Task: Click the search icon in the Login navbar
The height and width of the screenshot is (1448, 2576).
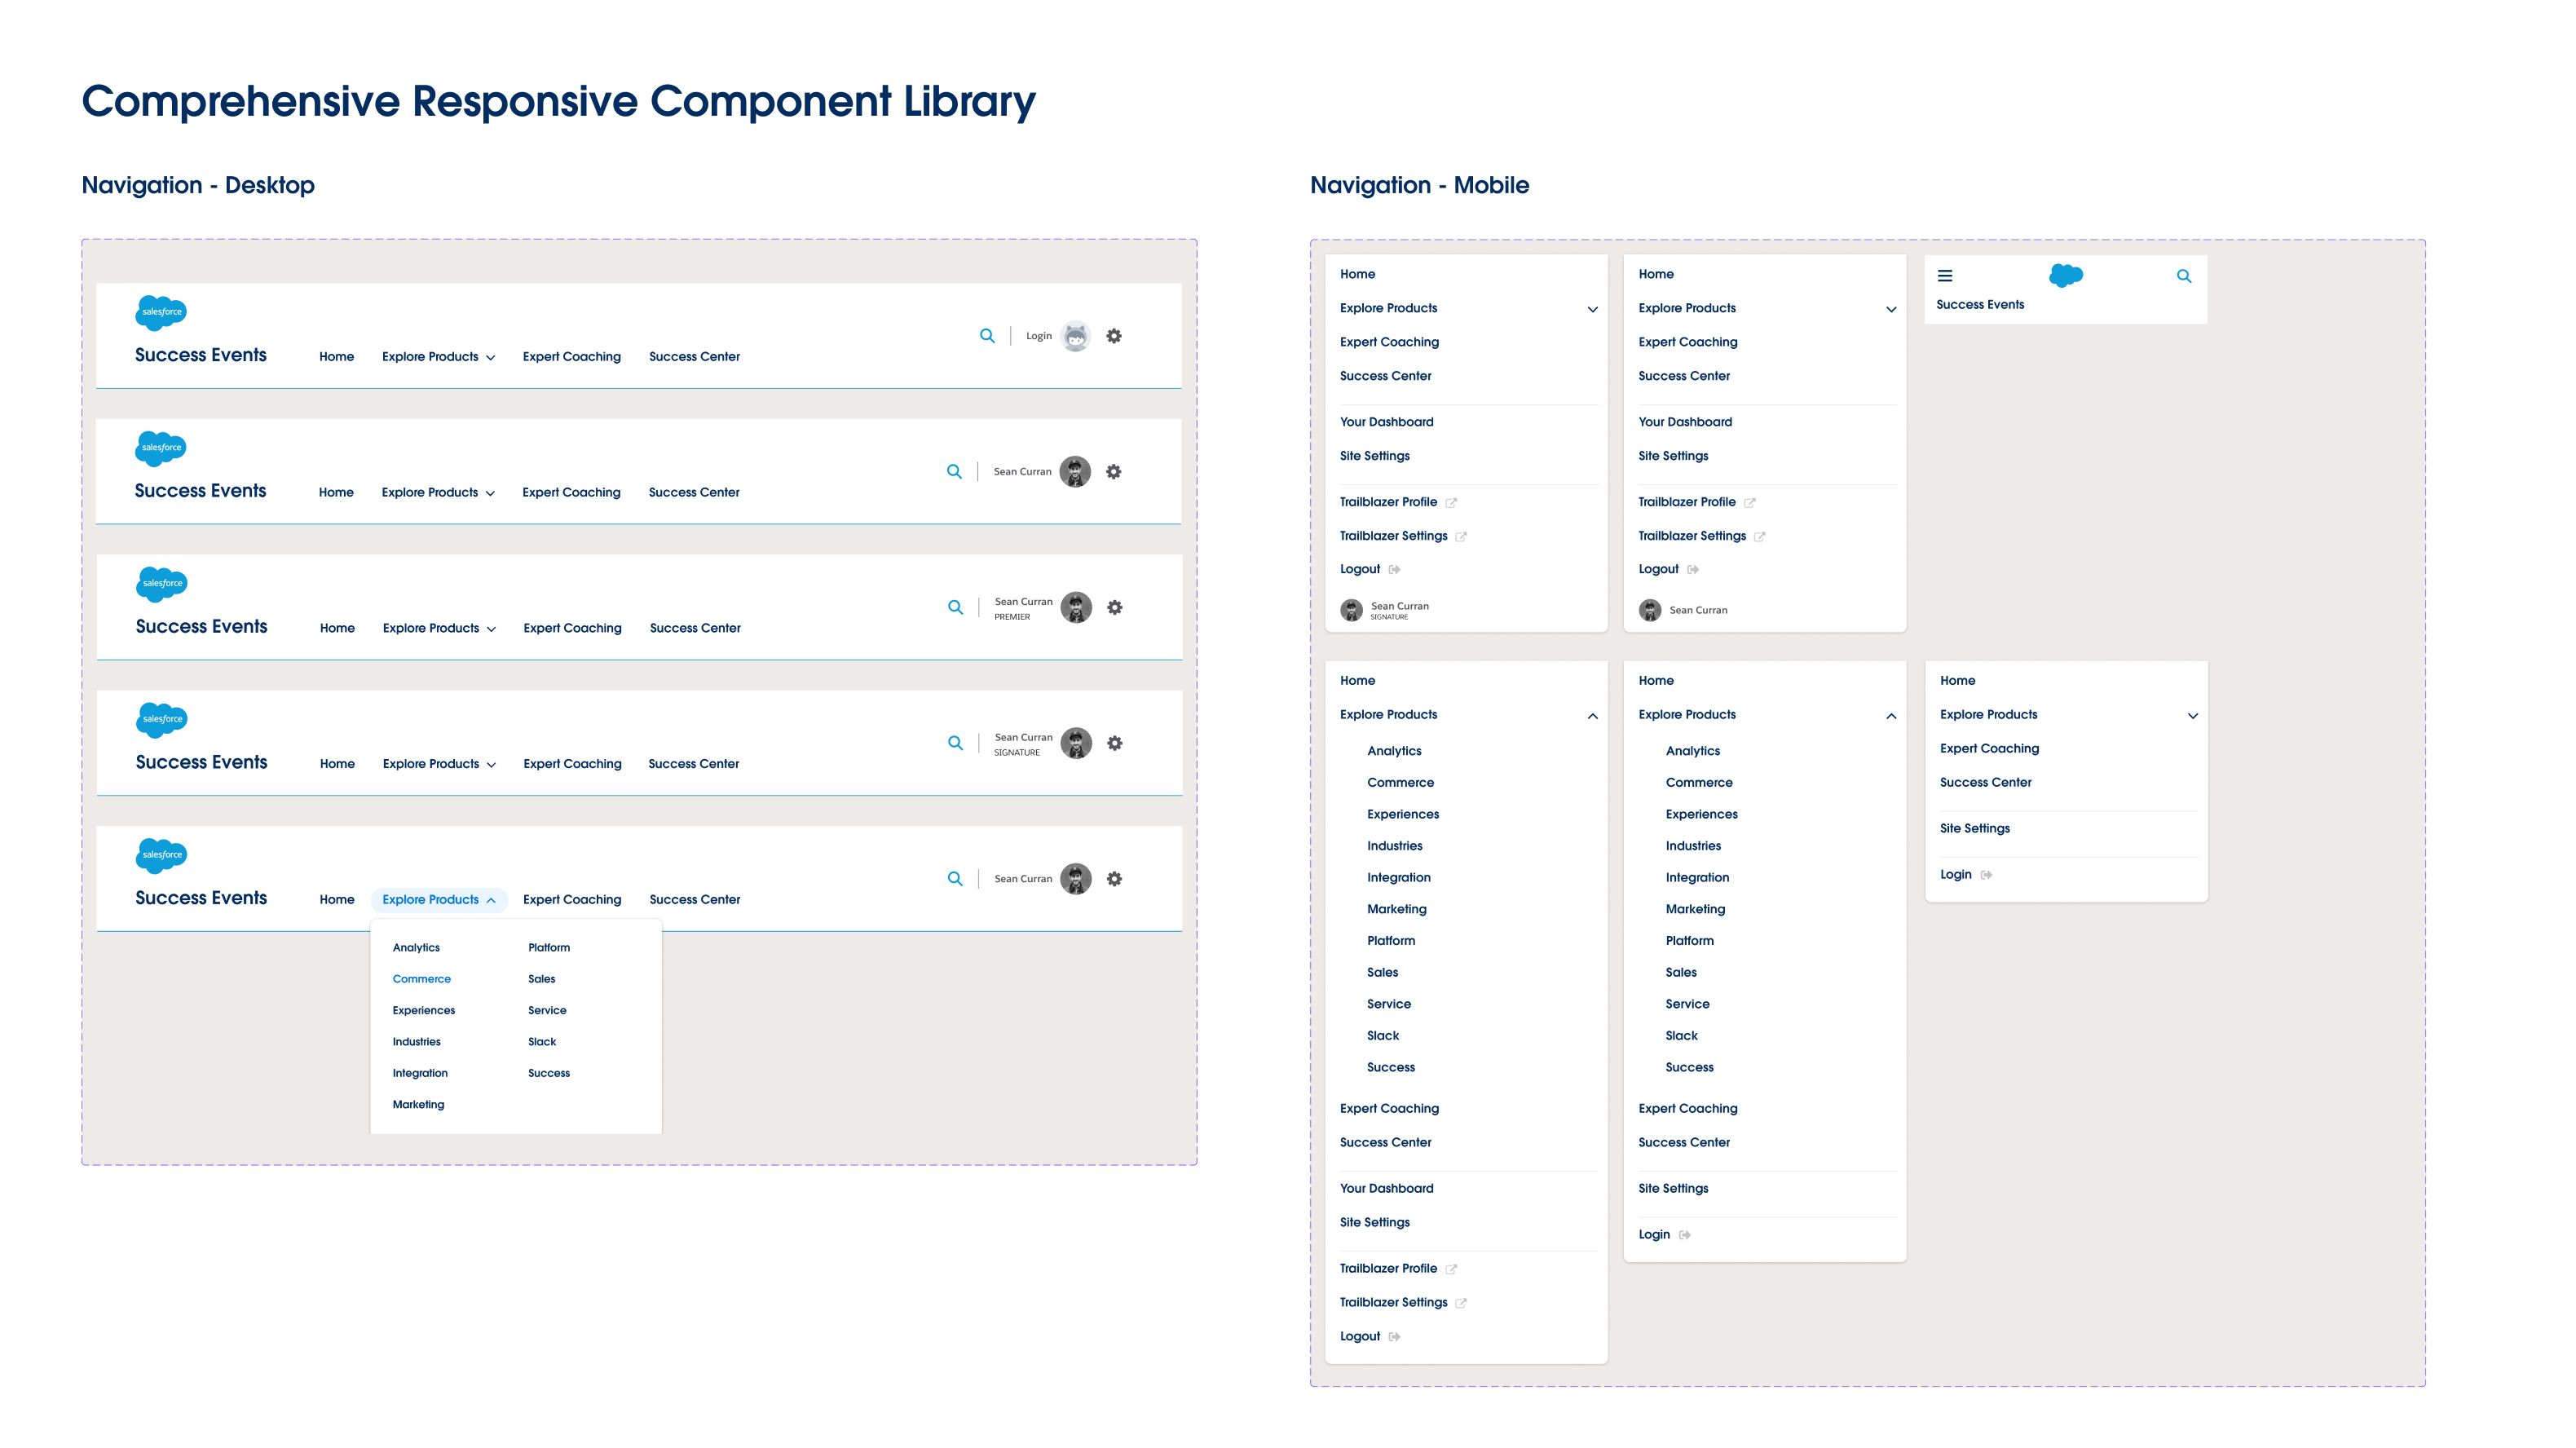Action: point(987,336)
